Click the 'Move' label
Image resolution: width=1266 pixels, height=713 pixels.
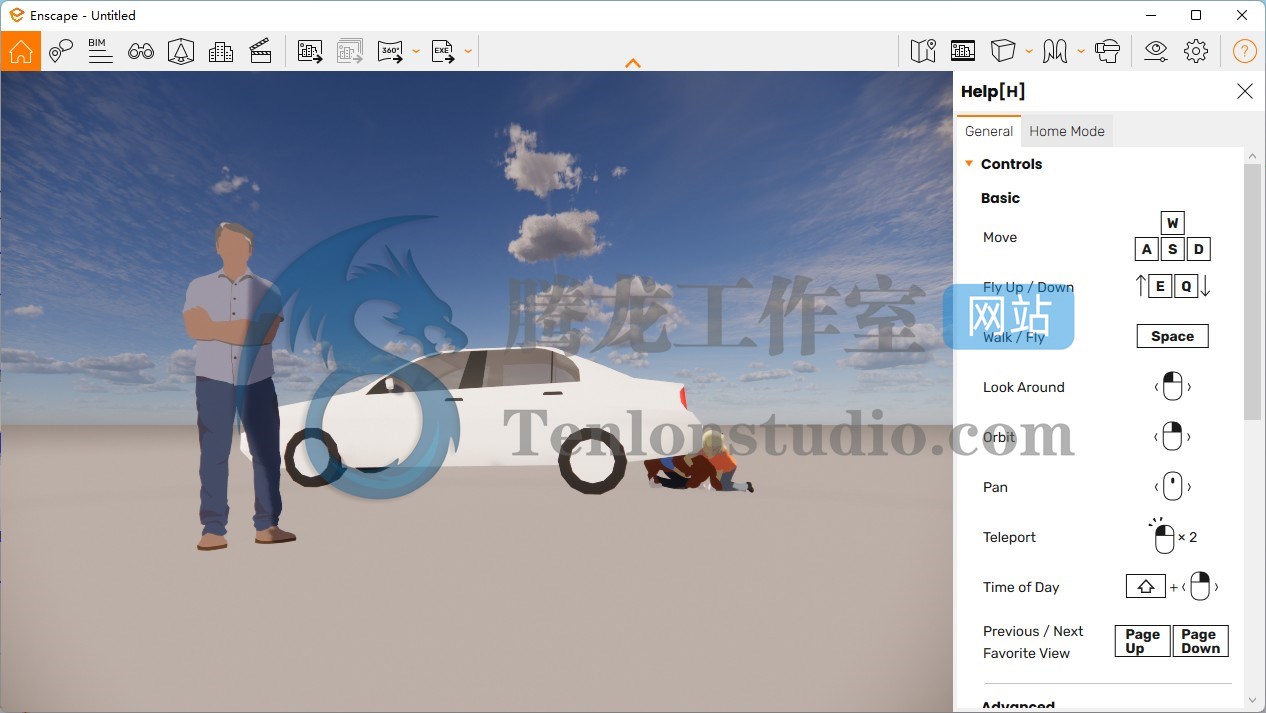pos(1000,237)
